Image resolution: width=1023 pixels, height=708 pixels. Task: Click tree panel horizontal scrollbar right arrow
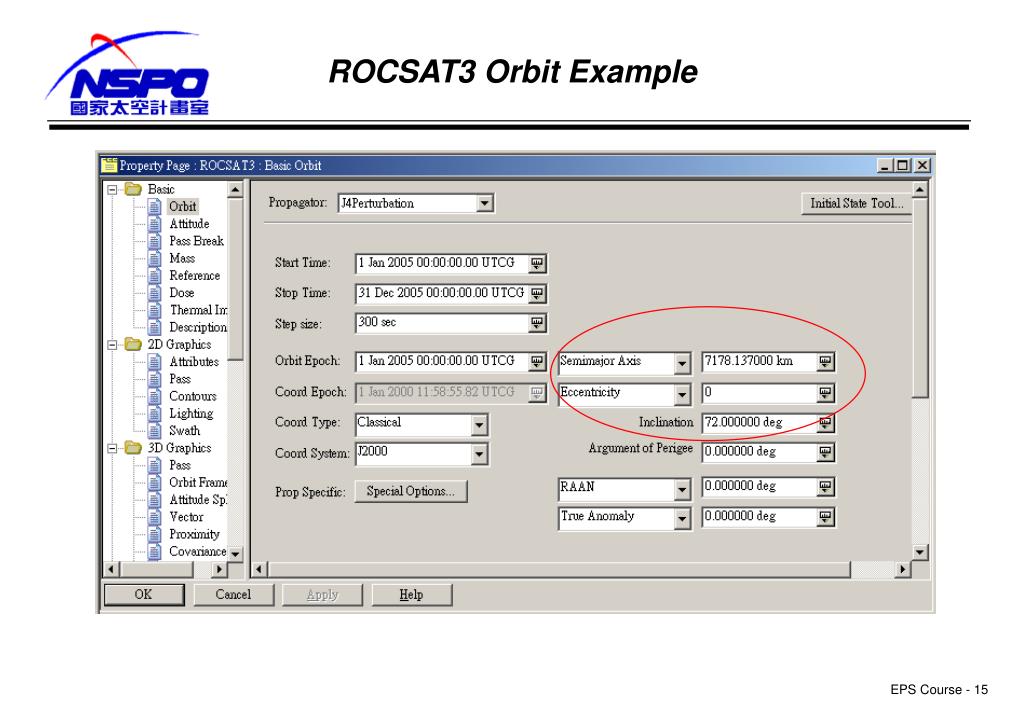pyautogui.click(x=219, y=570)
